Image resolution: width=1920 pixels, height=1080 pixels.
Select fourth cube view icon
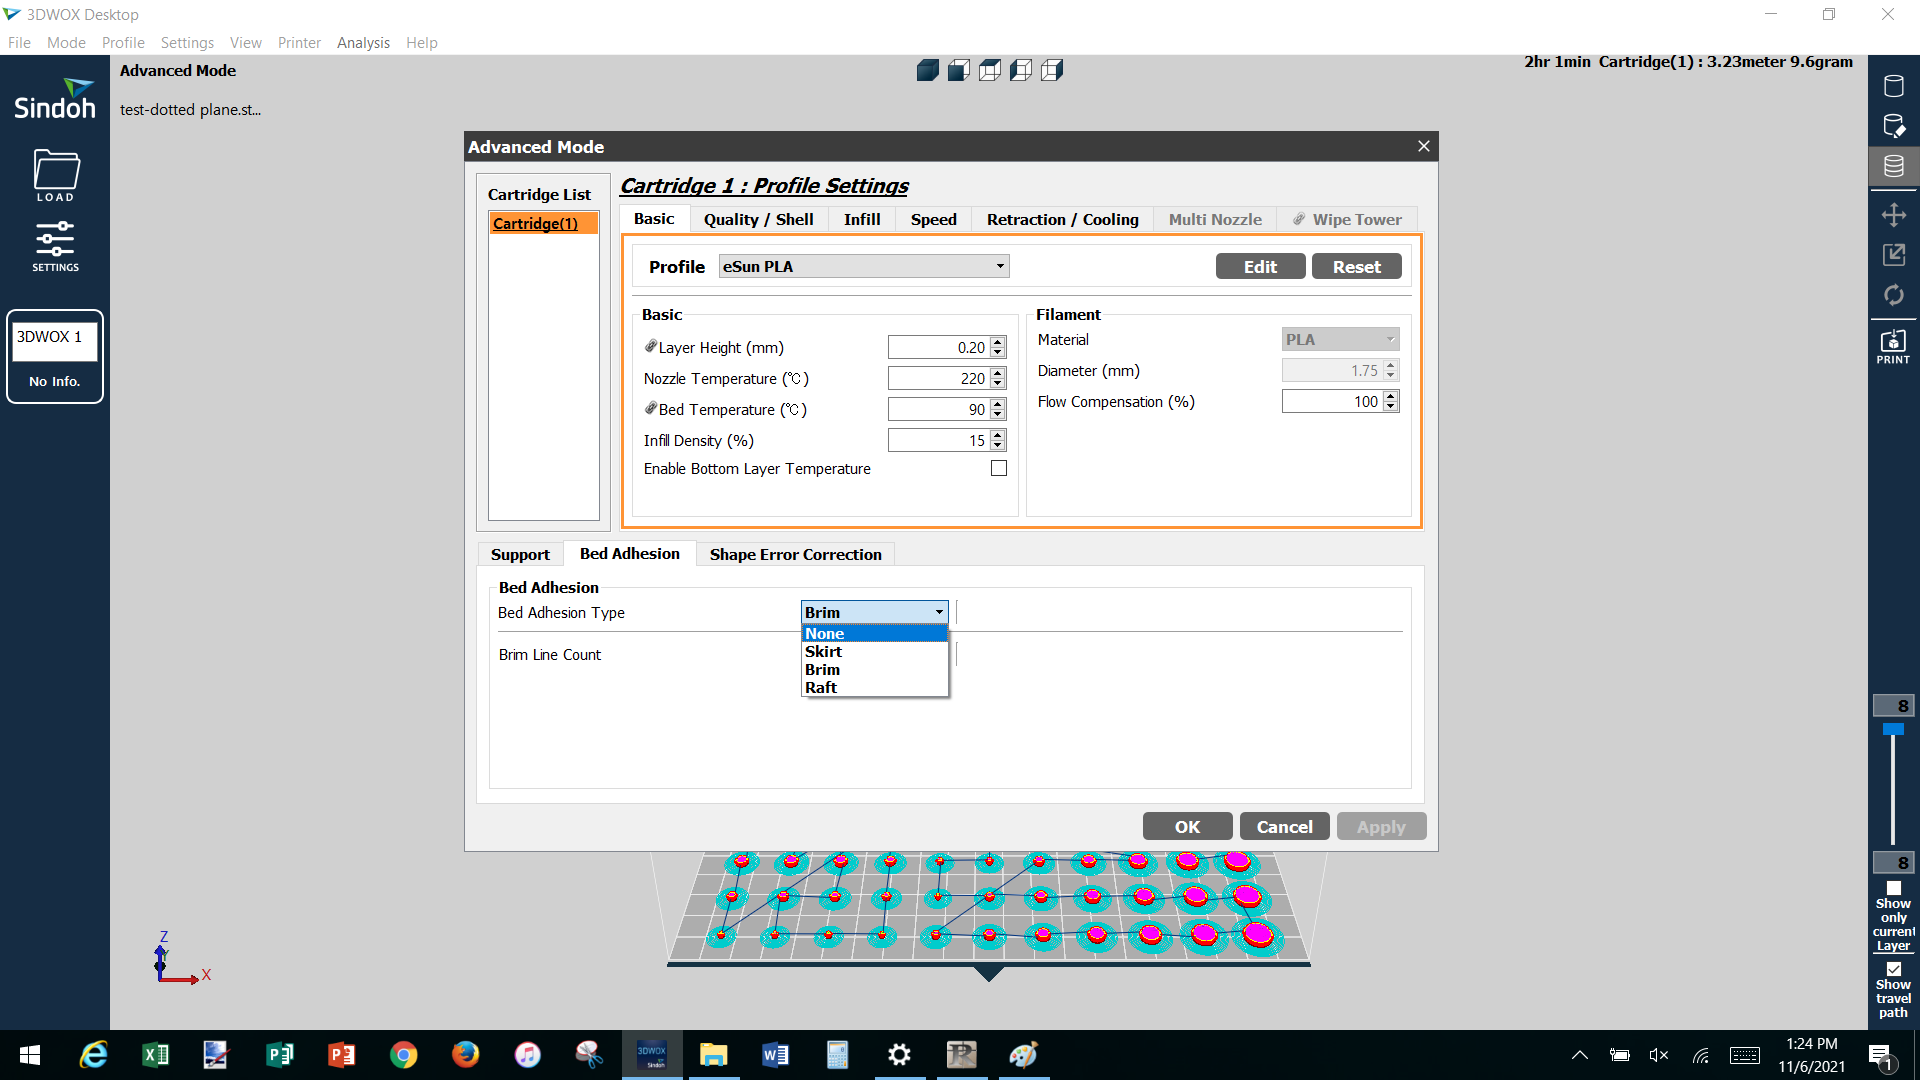pos(1021,70)
